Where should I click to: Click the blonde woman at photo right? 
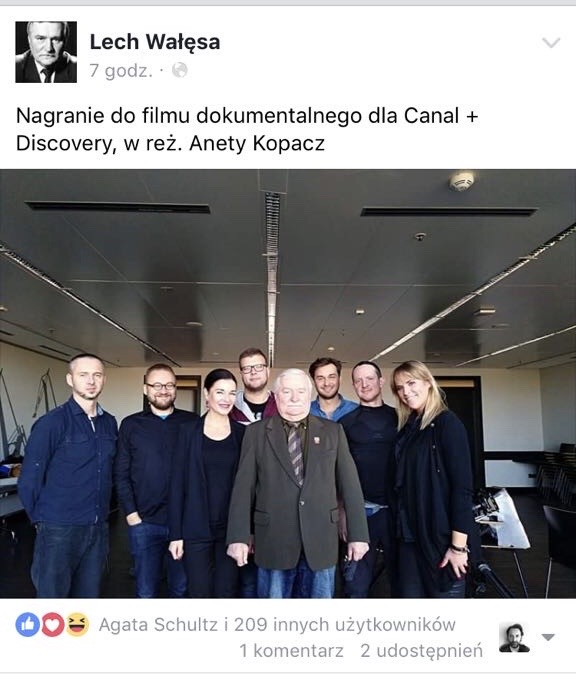(x=432, y=479)
